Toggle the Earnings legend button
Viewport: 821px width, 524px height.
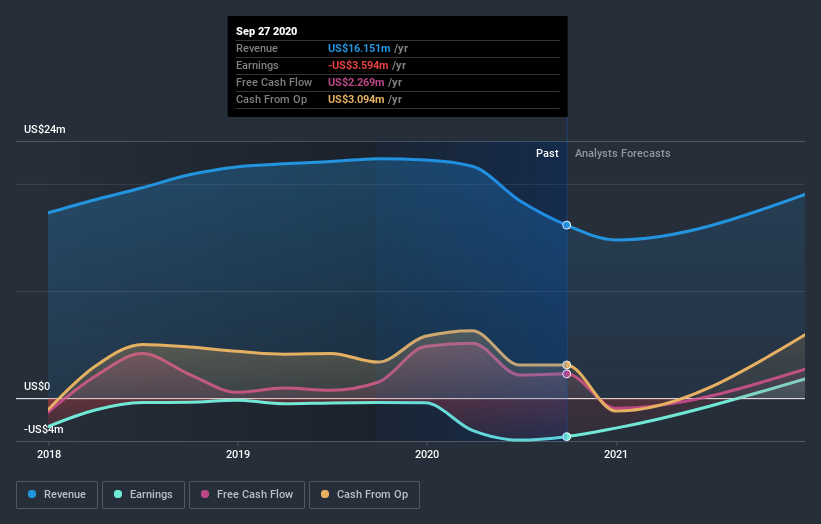(143, 495)
